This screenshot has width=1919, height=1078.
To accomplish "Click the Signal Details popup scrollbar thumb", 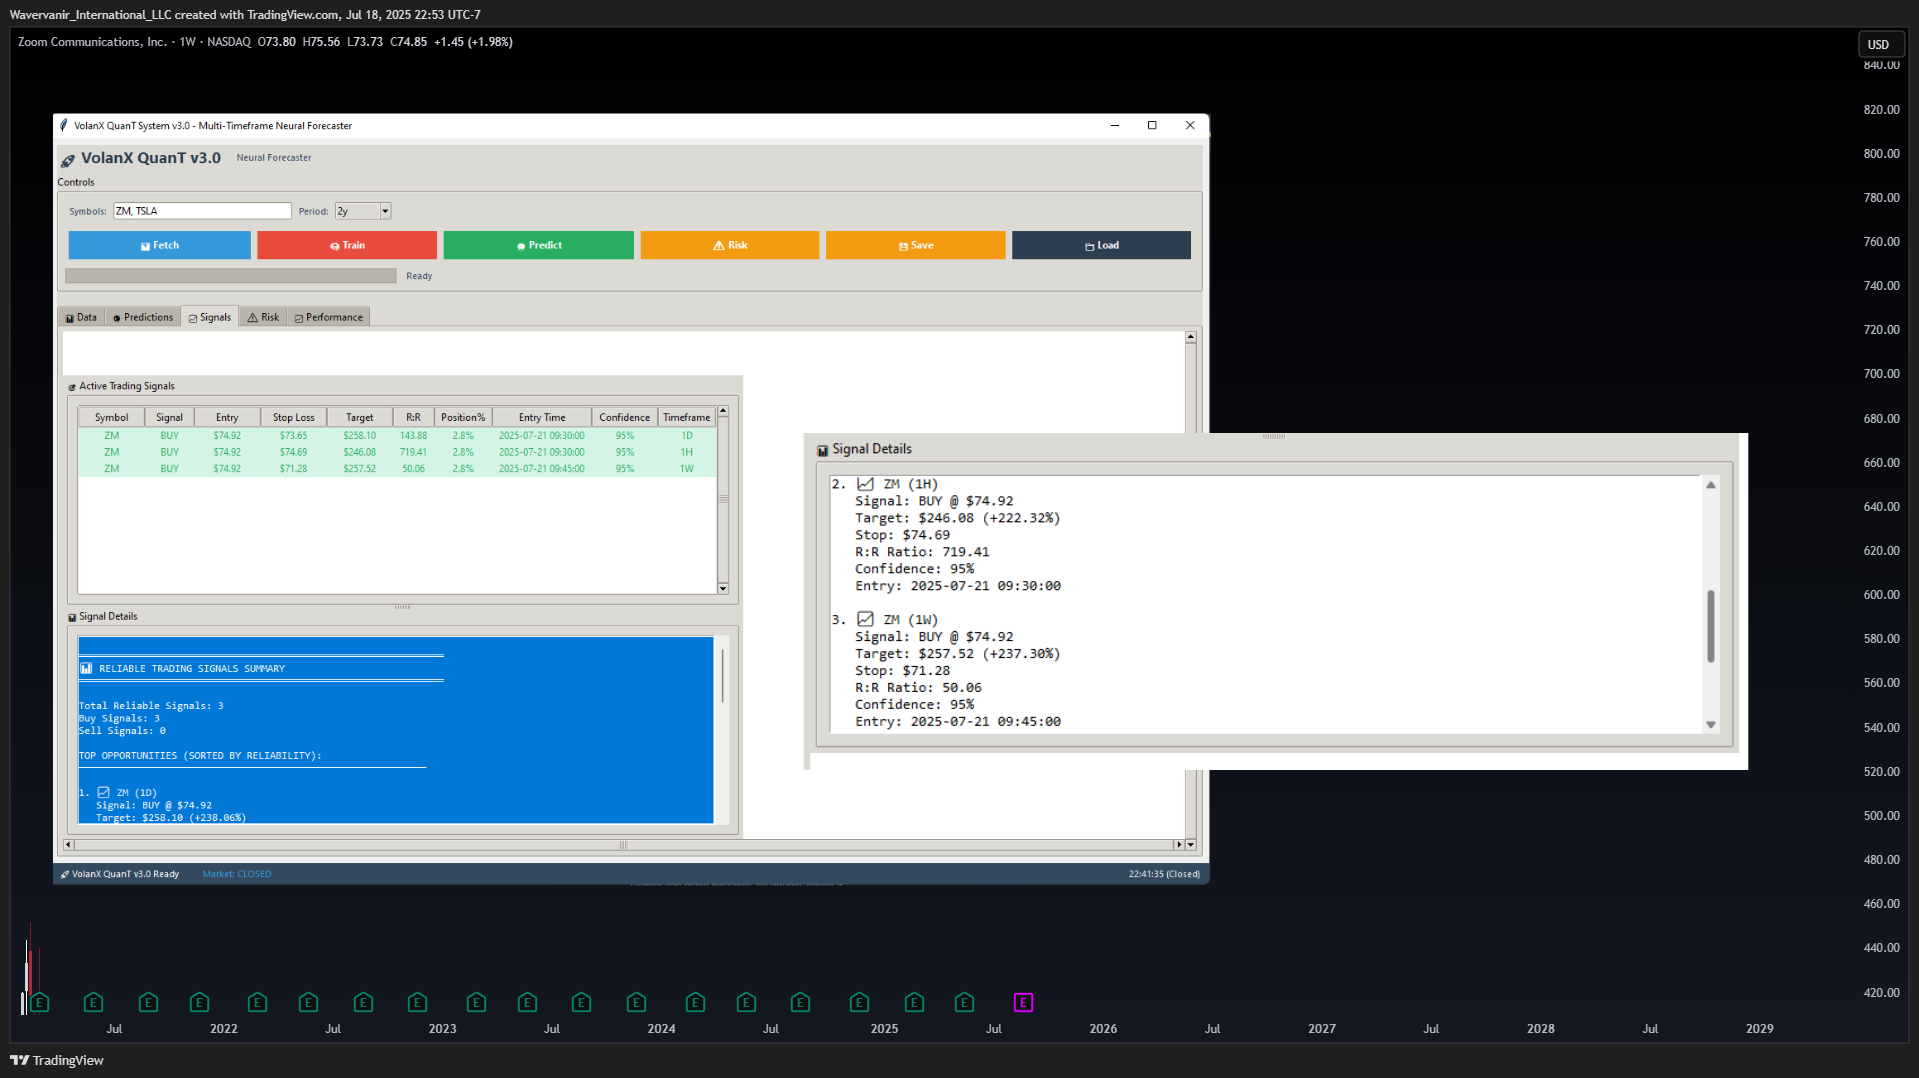I will coord(1711,626).
